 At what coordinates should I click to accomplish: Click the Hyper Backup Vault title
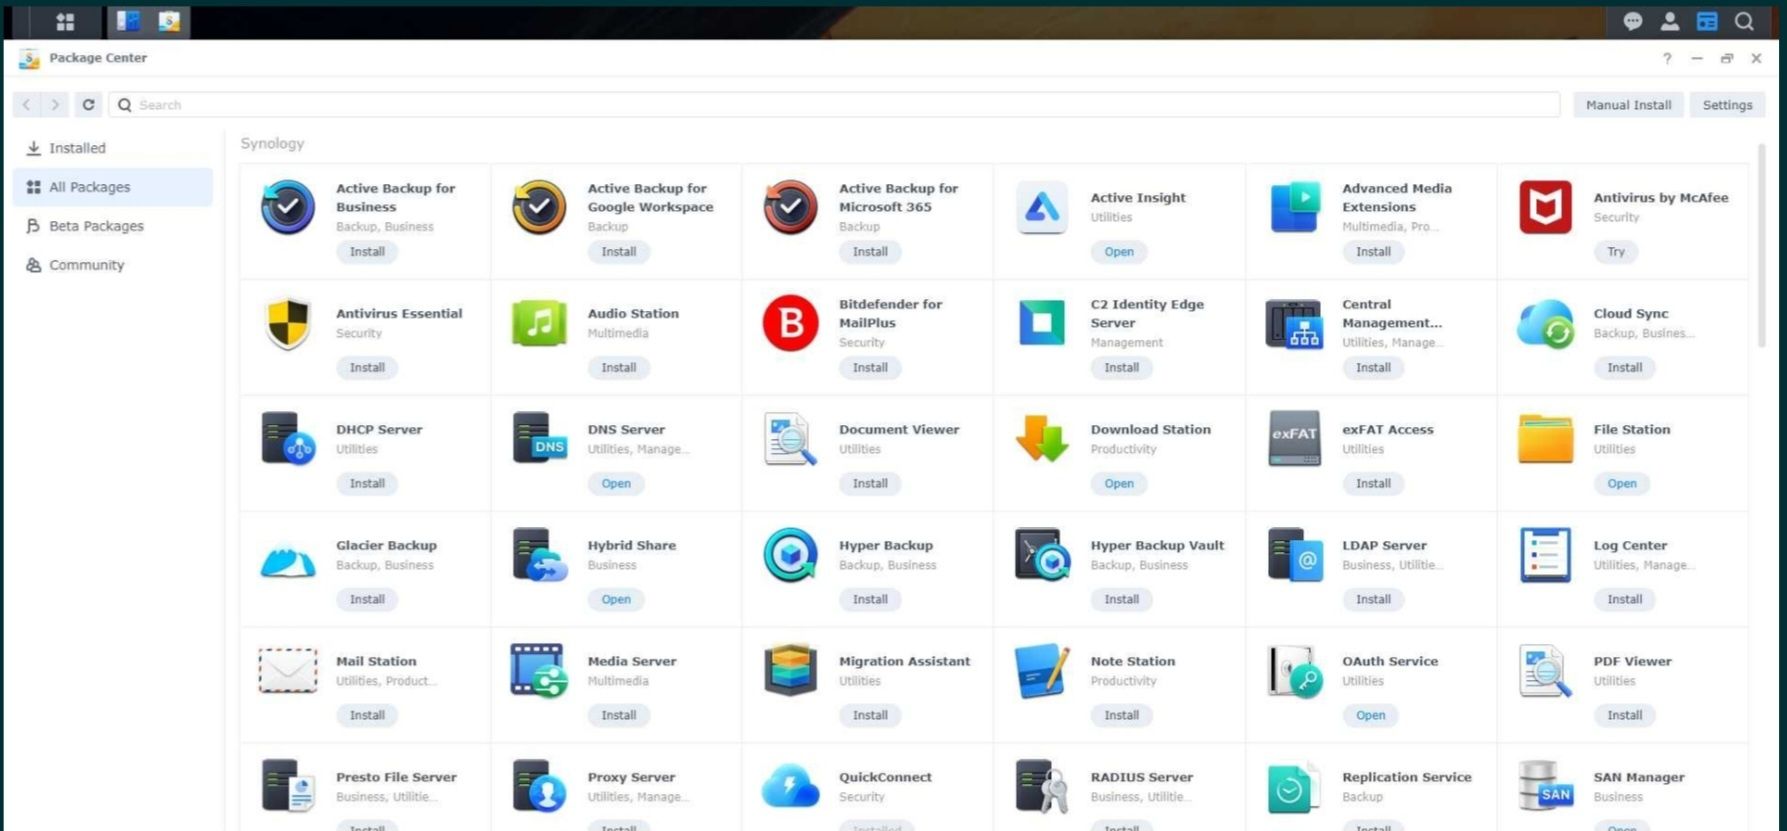[x=1157, y=546]
